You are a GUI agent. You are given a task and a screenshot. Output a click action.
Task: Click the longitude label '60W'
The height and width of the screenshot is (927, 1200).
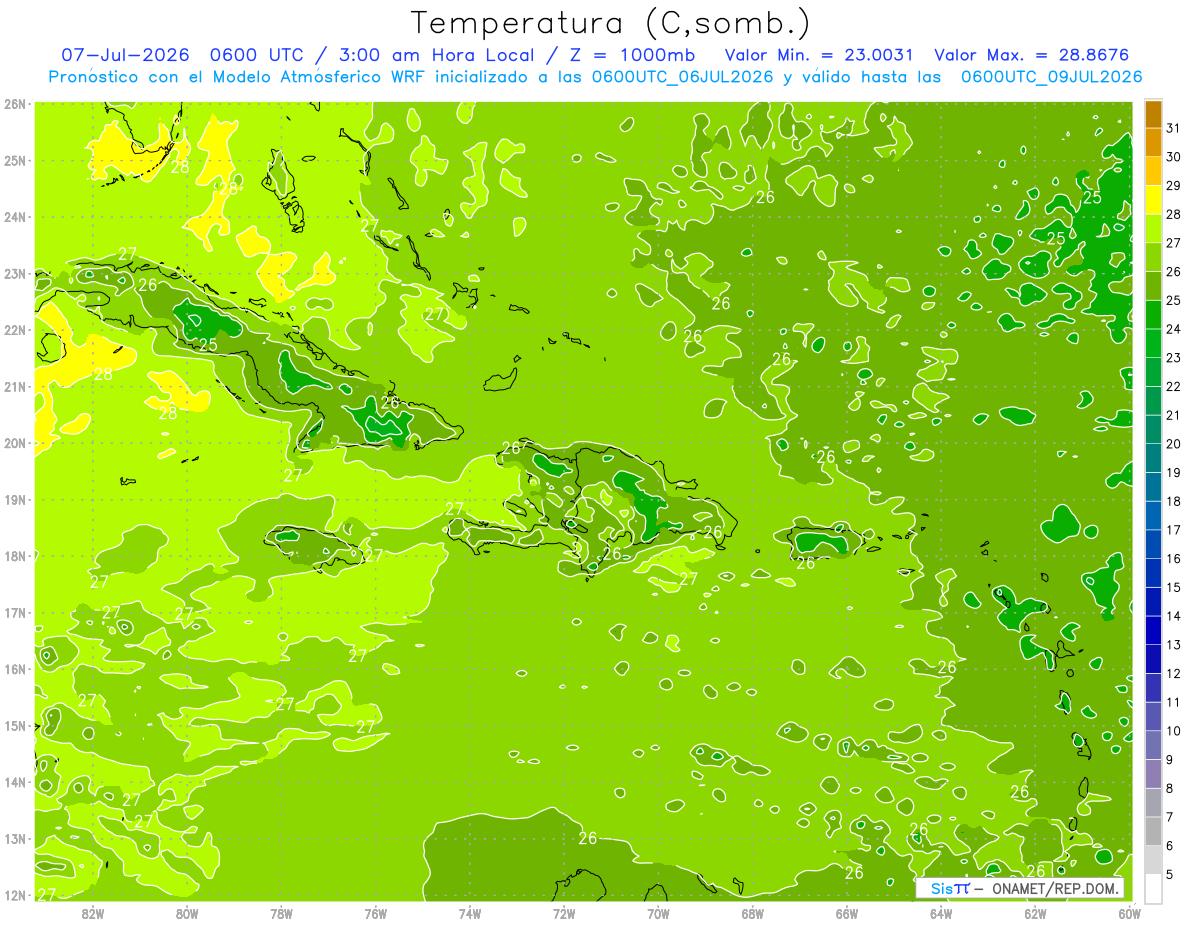tap(1129, 913)
